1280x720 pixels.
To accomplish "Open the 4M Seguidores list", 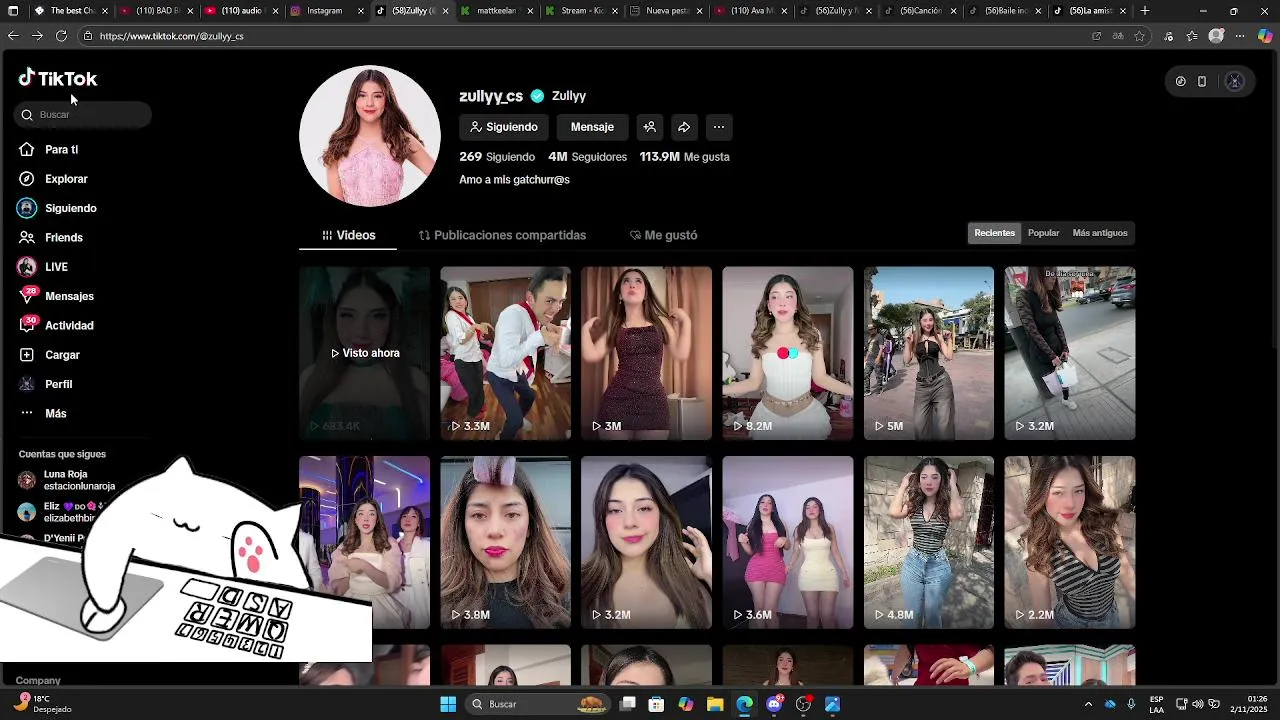I will (587, 157).
